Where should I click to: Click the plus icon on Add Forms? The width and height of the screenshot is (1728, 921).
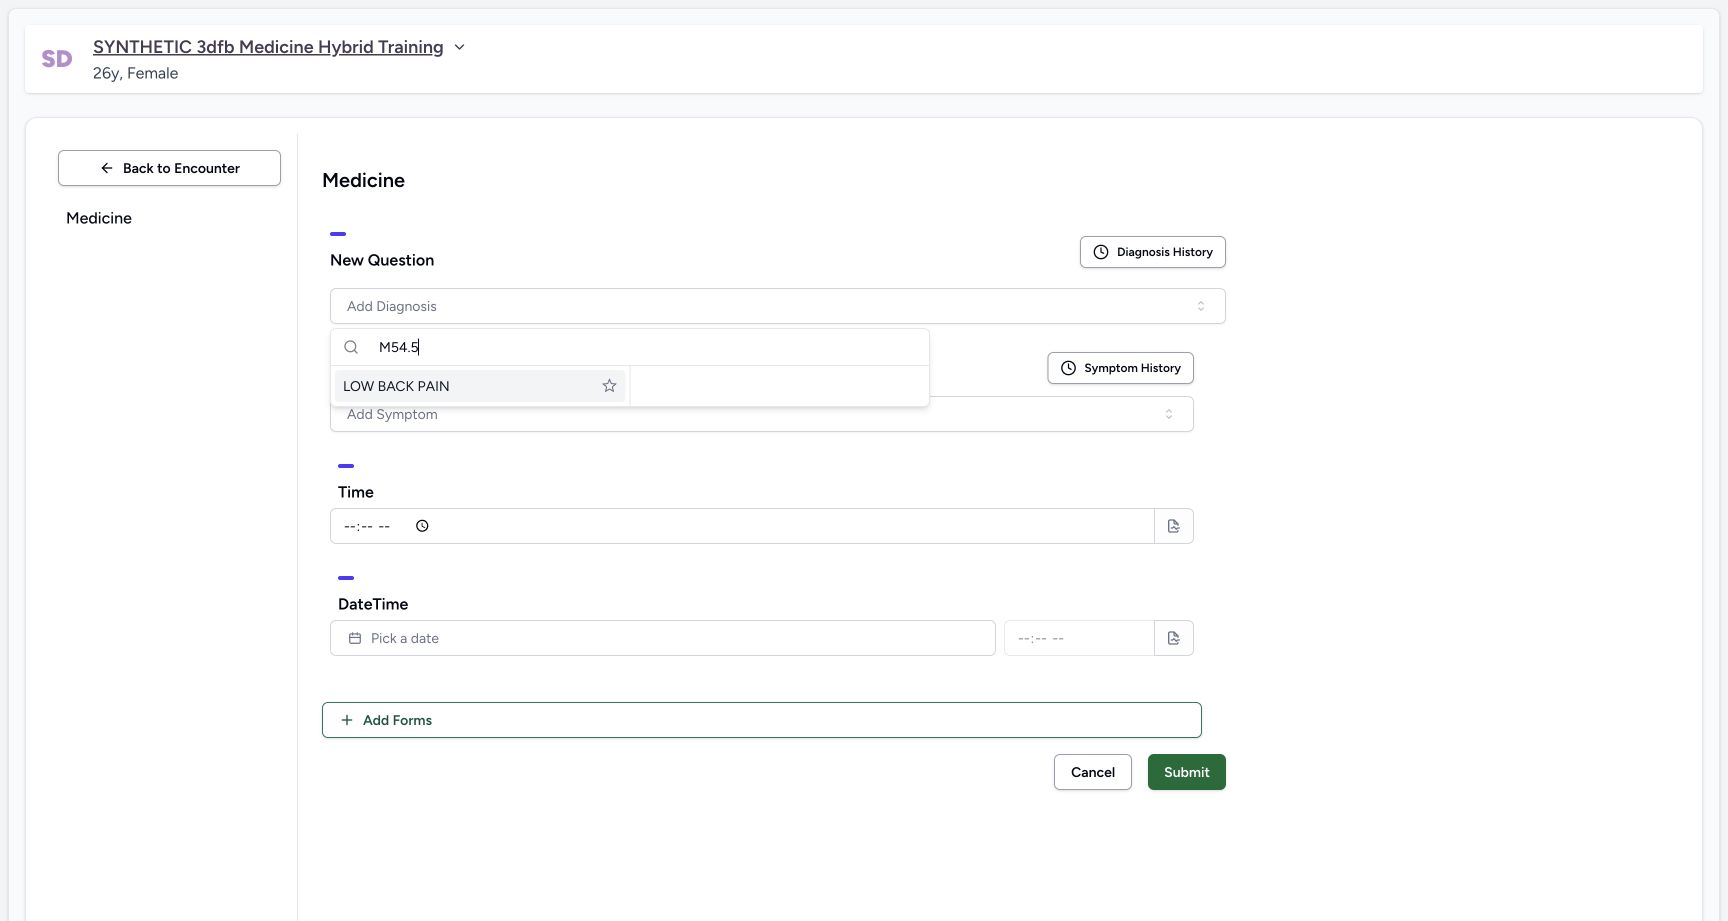pos(347,720)
